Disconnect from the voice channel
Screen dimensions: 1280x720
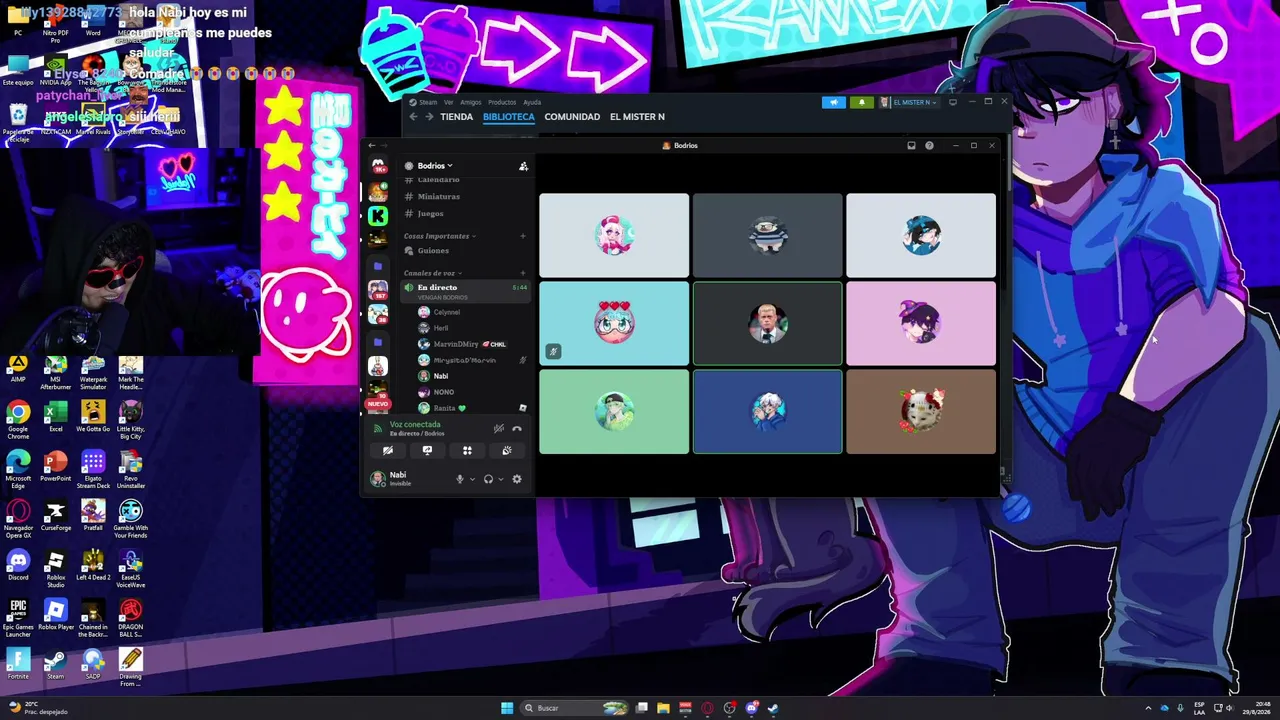(517, 429)
